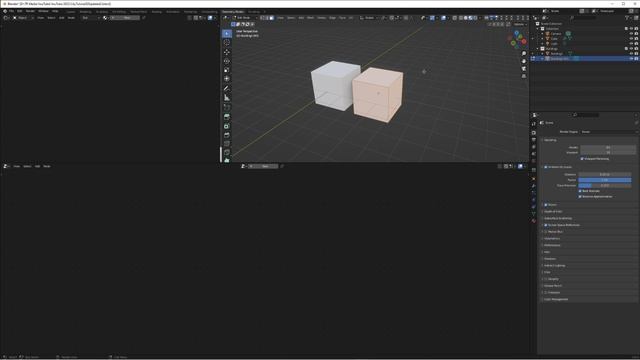Select the Scale tool
Screen dimensions: 640x360
click(x=227, y=70)
